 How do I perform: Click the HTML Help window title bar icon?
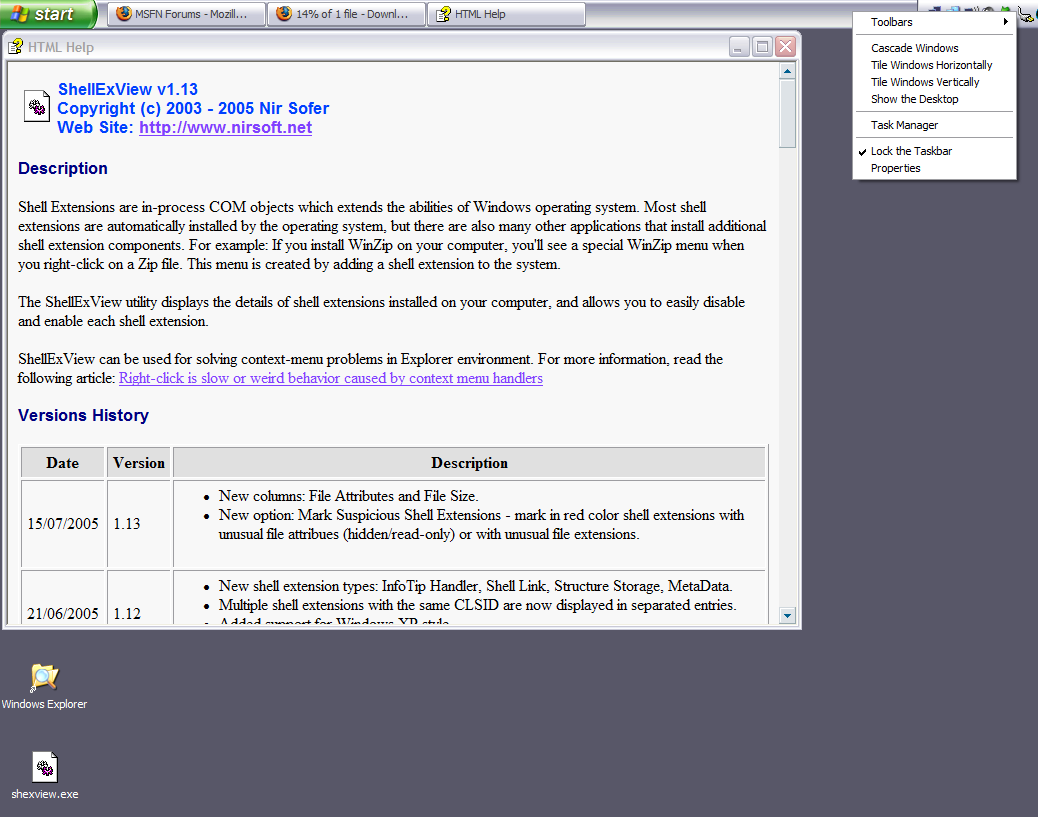pyautogui.click(x=15, y=47)
